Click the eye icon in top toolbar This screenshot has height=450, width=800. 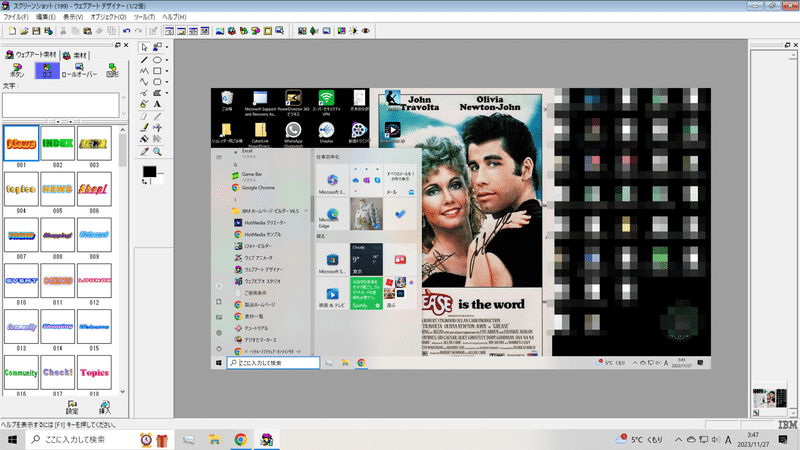coord(366,31)
